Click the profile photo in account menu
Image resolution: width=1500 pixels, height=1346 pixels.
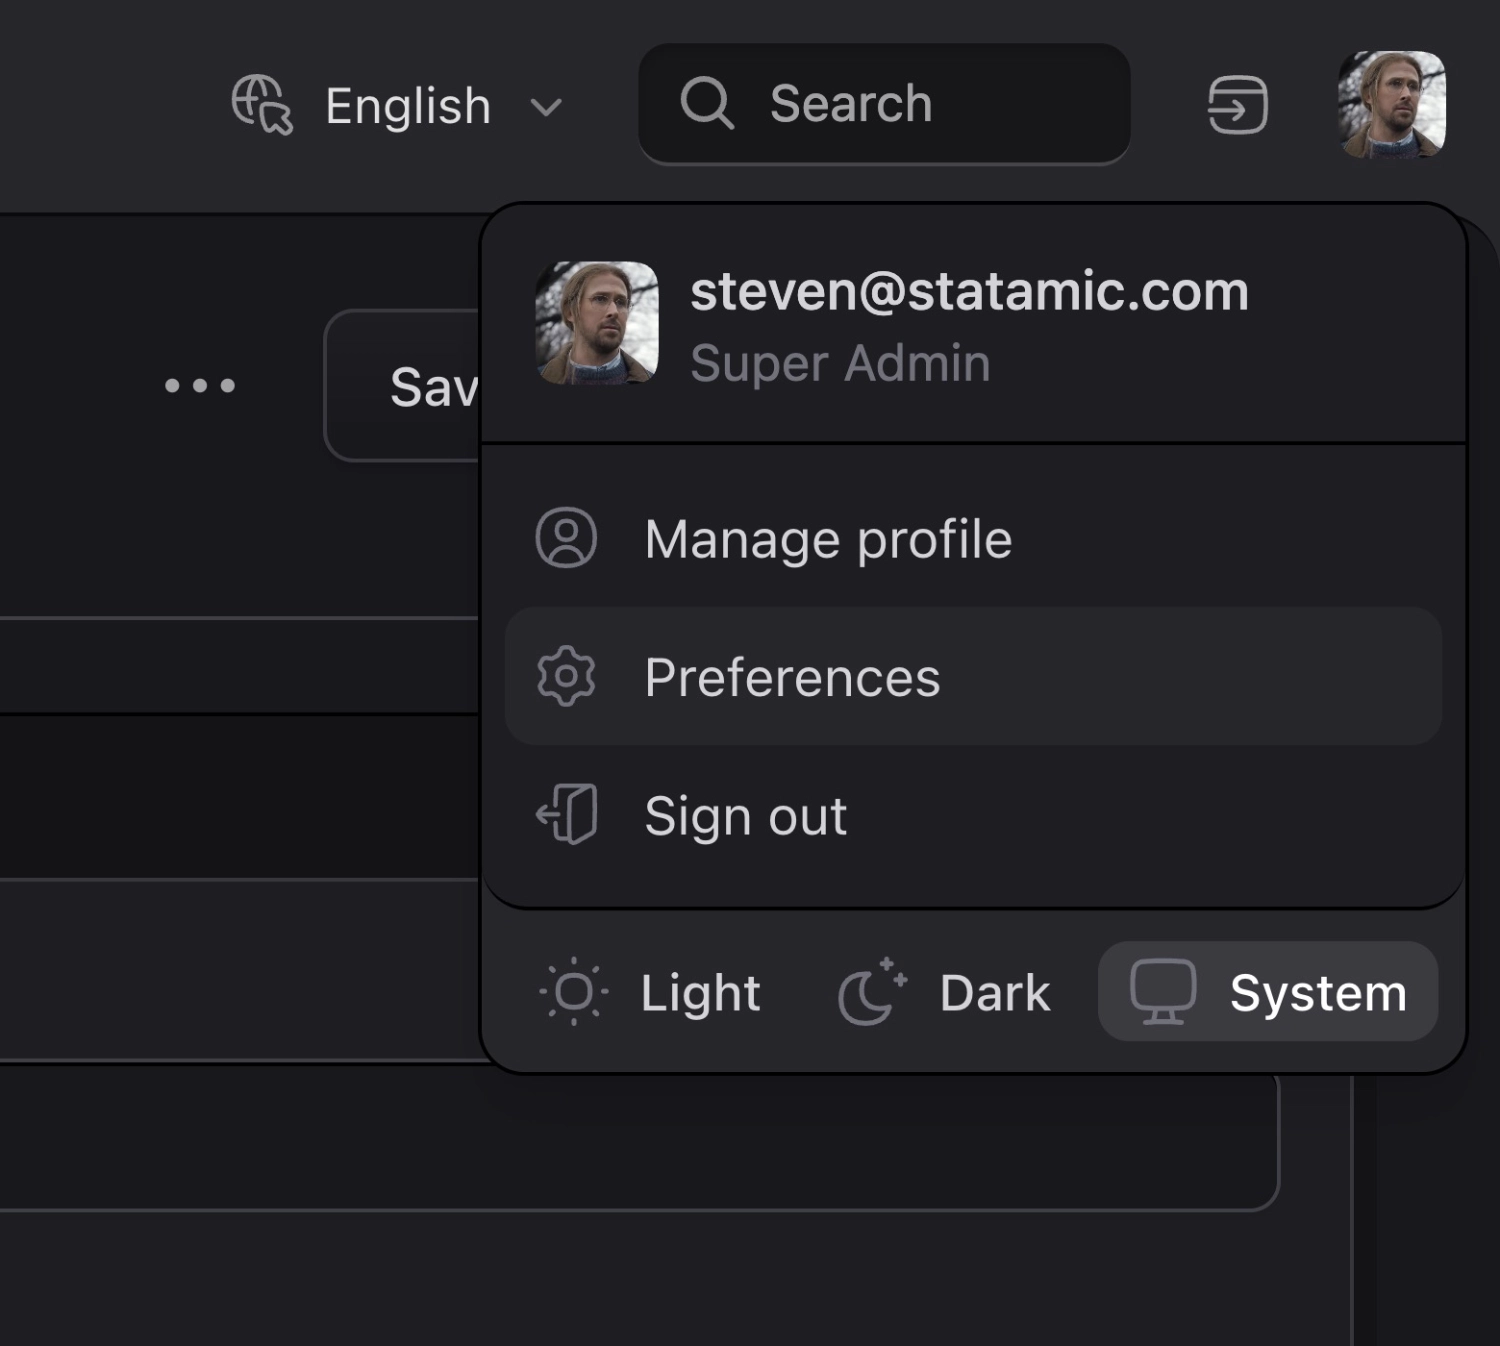click(597, 323)
